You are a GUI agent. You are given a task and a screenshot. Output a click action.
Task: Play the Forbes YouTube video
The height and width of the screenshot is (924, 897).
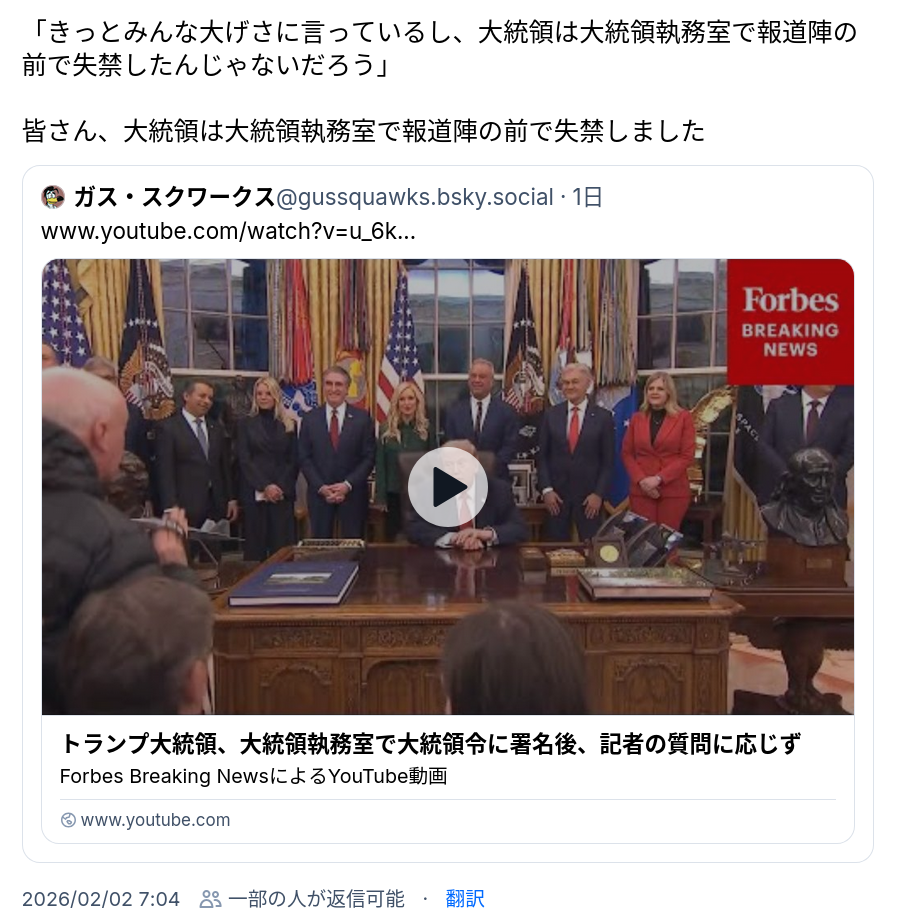coord(447,487)
